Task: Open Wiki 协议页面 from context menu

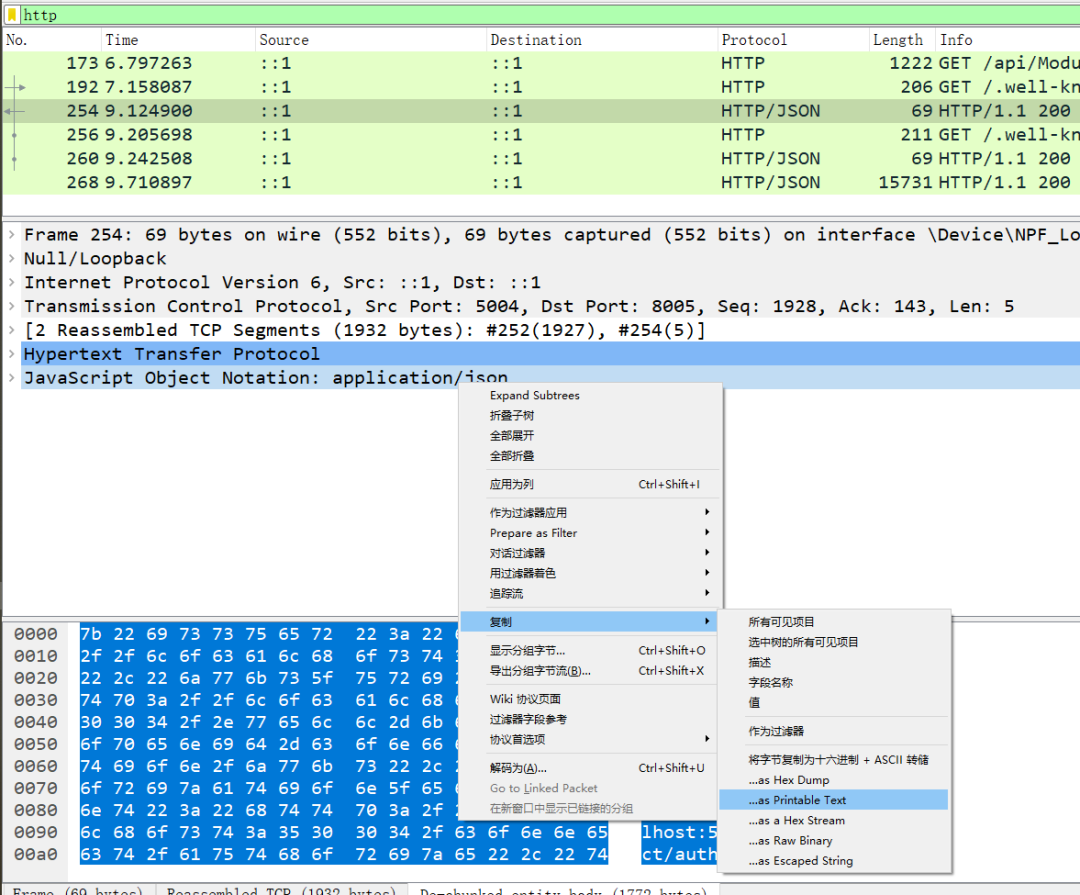Action: point(590,699)
